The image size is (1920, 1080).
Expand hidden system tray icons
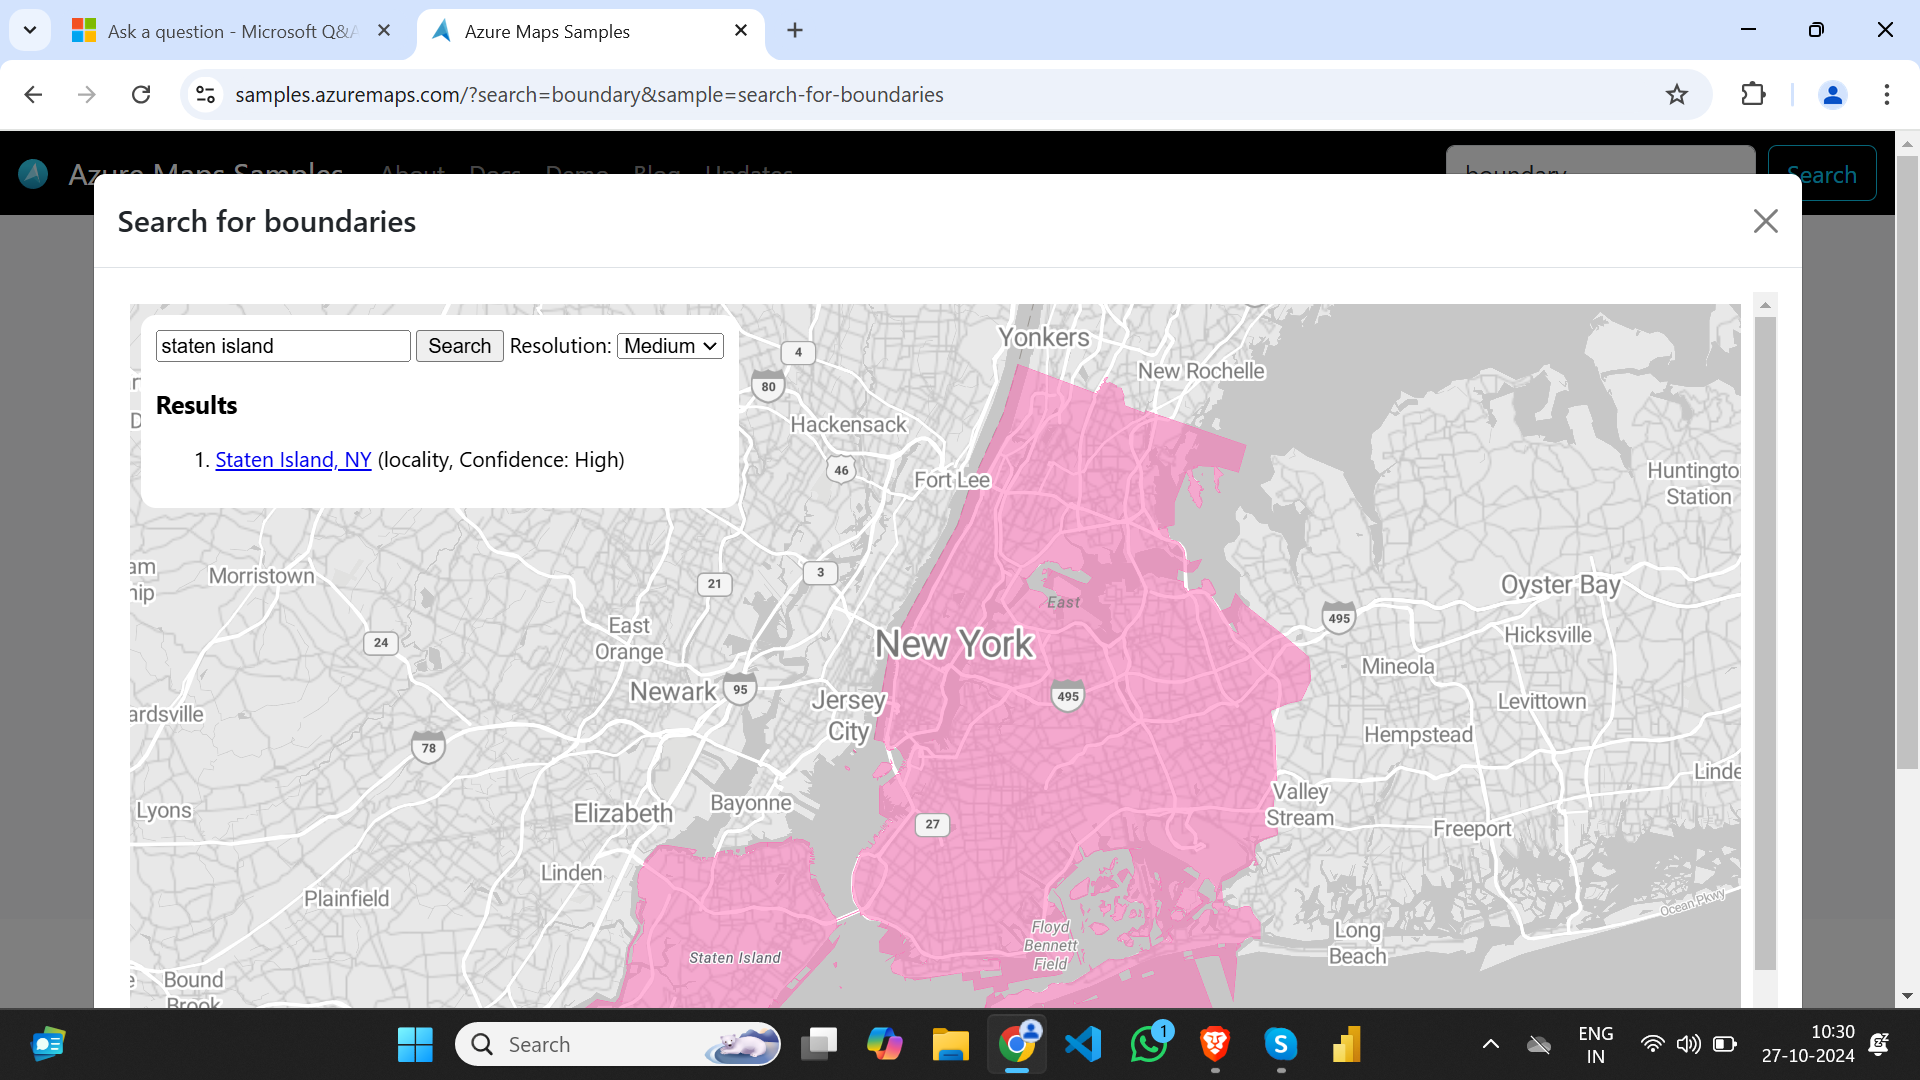click(1492, 1044)
